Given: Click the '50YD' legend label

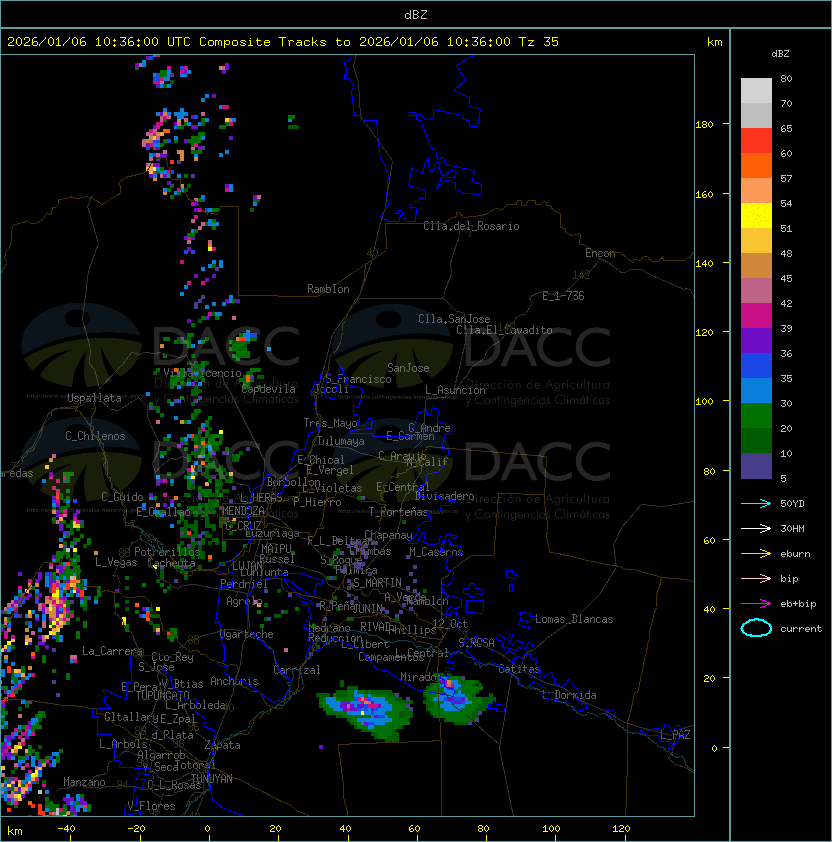Looking at the screenshot, I should pyautogui.click(x=792, y=503).
